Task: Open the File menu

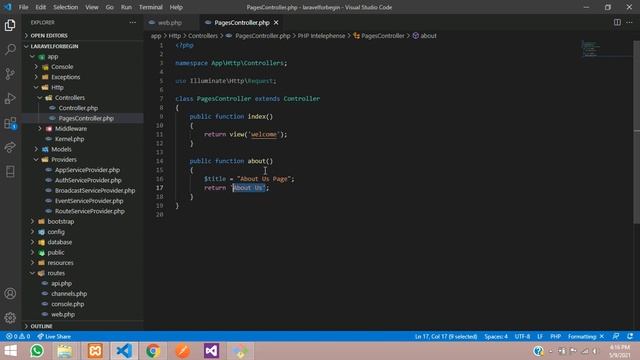Action: click(24, 7)
